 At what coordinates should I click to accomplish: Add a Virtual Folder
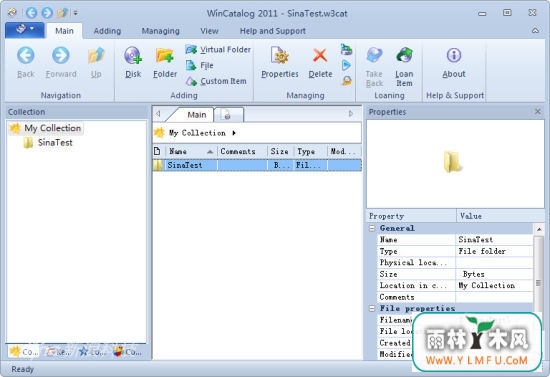(x=218, y=50)
